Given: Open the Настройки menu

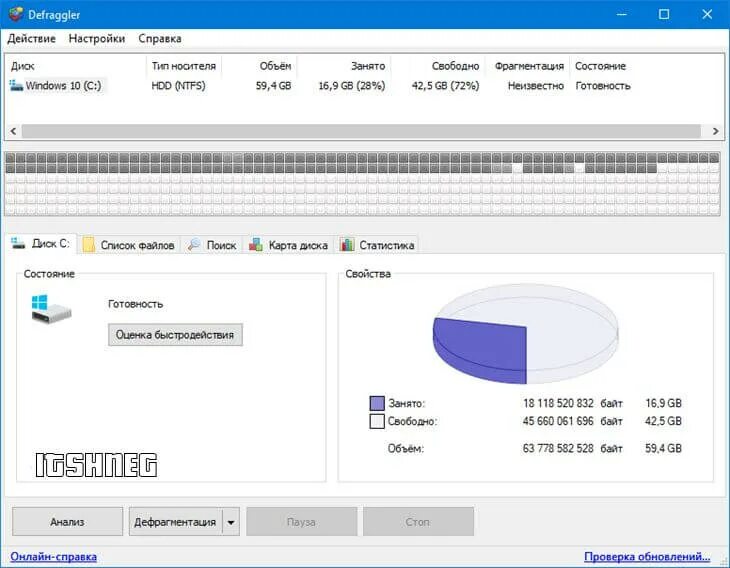Looking at the screenshot, I should coord(97,39).
